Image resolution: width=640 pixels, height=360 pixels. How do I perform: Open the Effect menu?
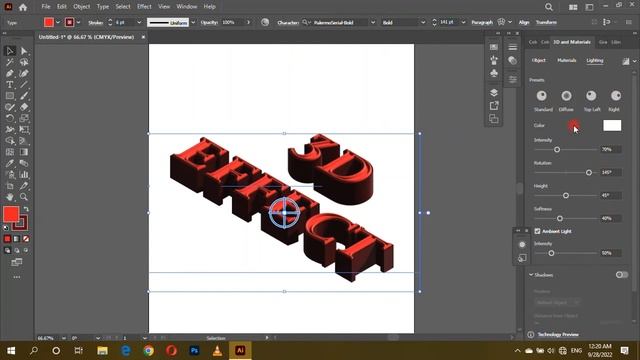tap(144, 7)
